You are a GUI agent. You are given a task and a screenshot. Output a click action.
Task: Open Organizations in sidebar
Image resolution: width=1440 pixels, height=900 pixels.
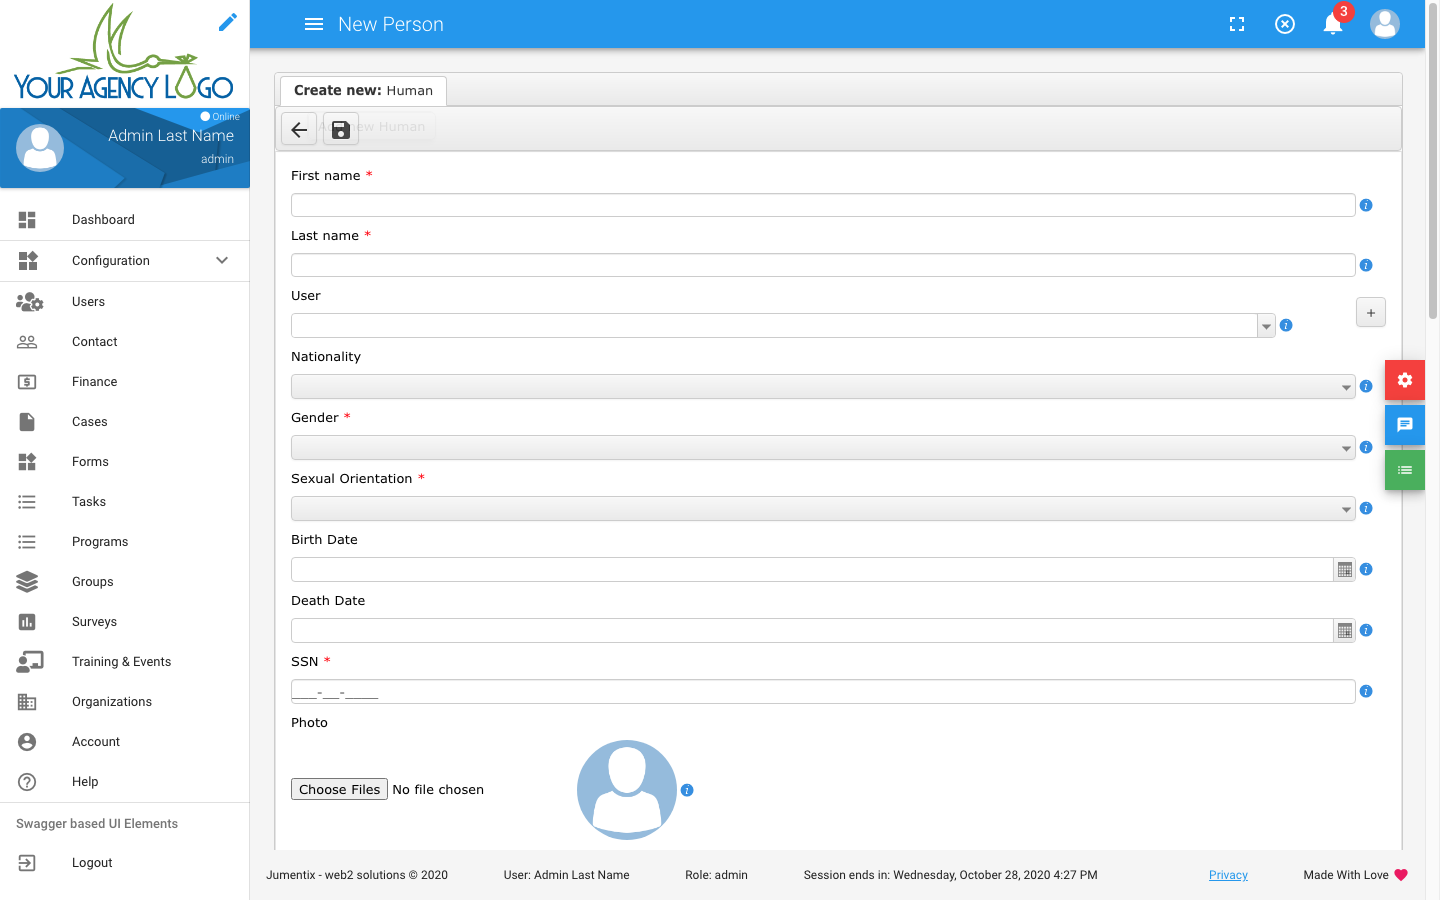coord(125,702)
